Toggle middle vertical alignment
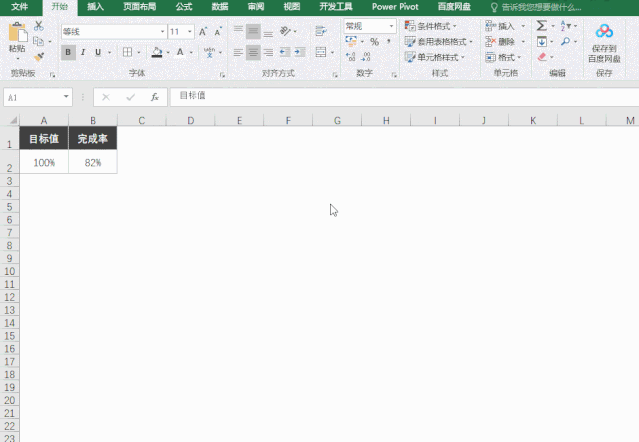Screen dimensions: 639x442 [253, 31]
